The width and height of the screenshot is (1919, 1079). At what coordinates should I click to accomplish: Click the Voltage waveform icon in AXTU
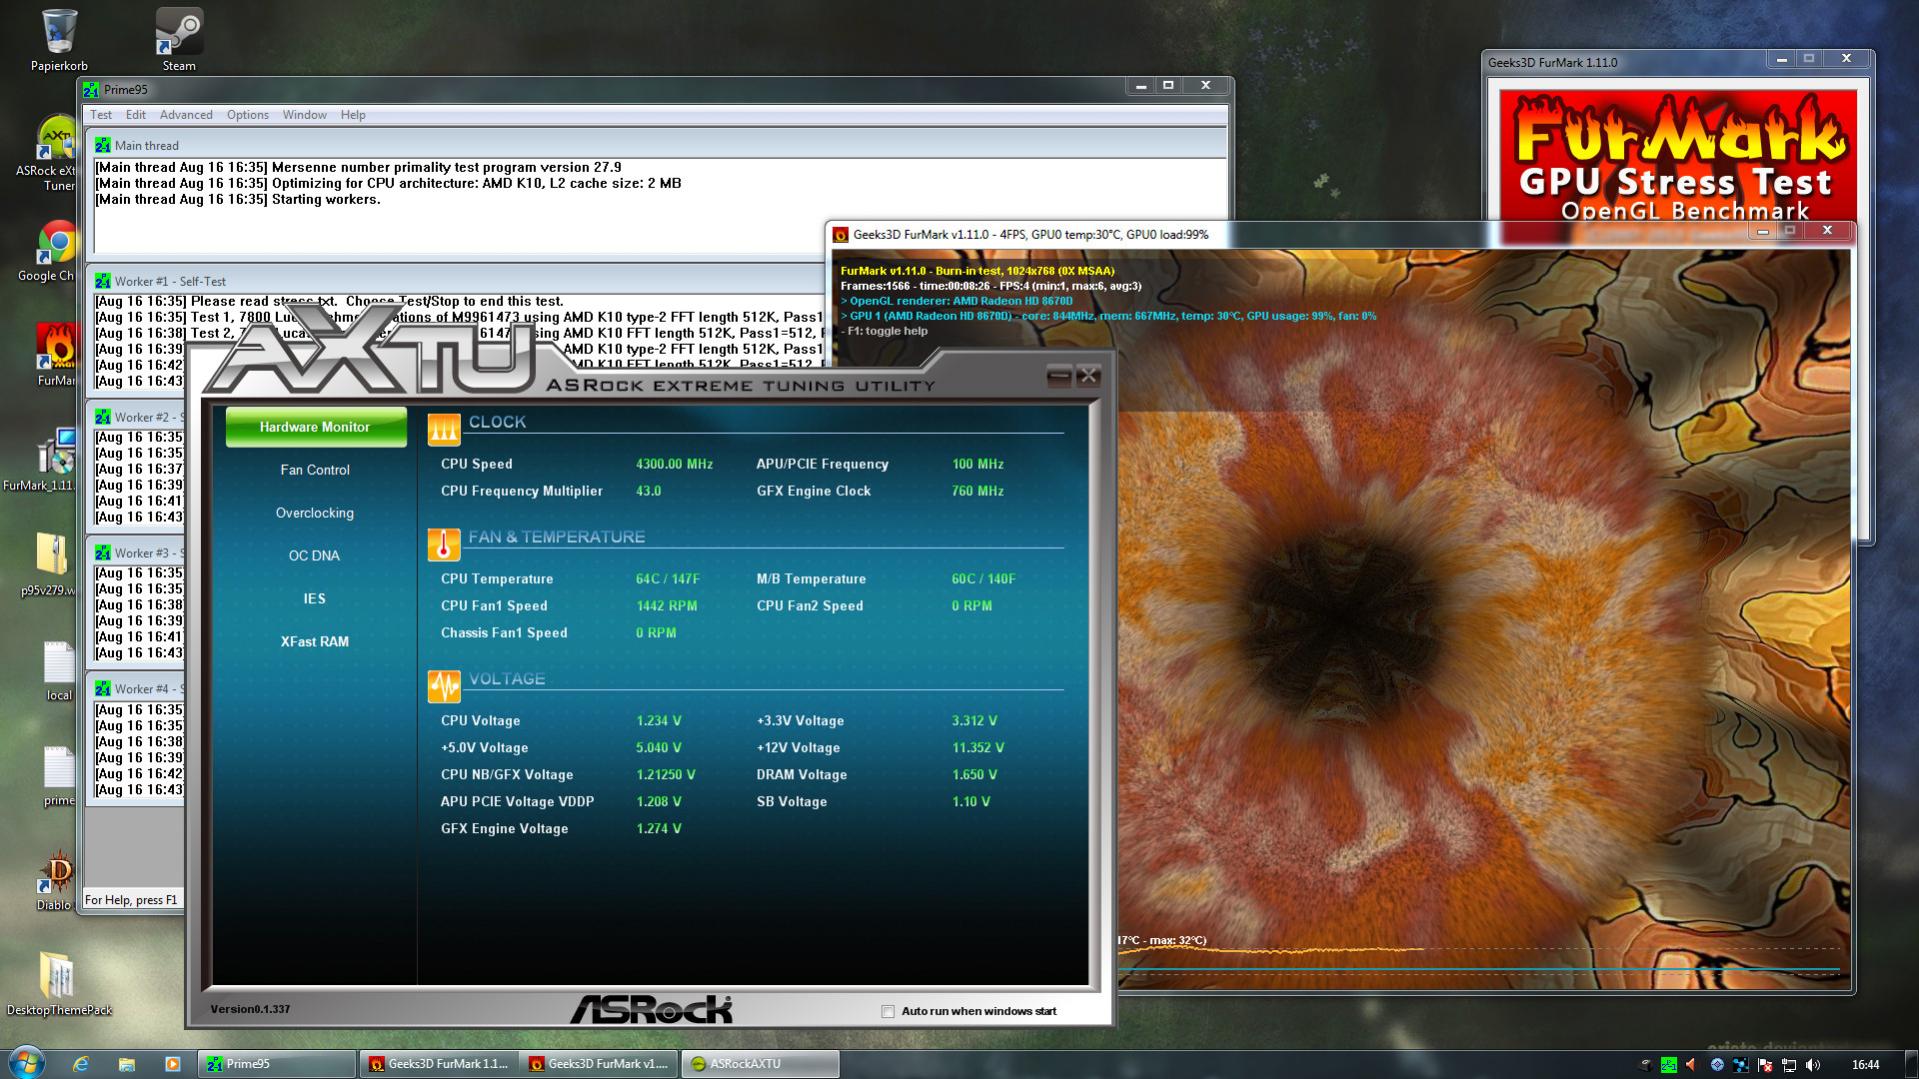[444, 686]
